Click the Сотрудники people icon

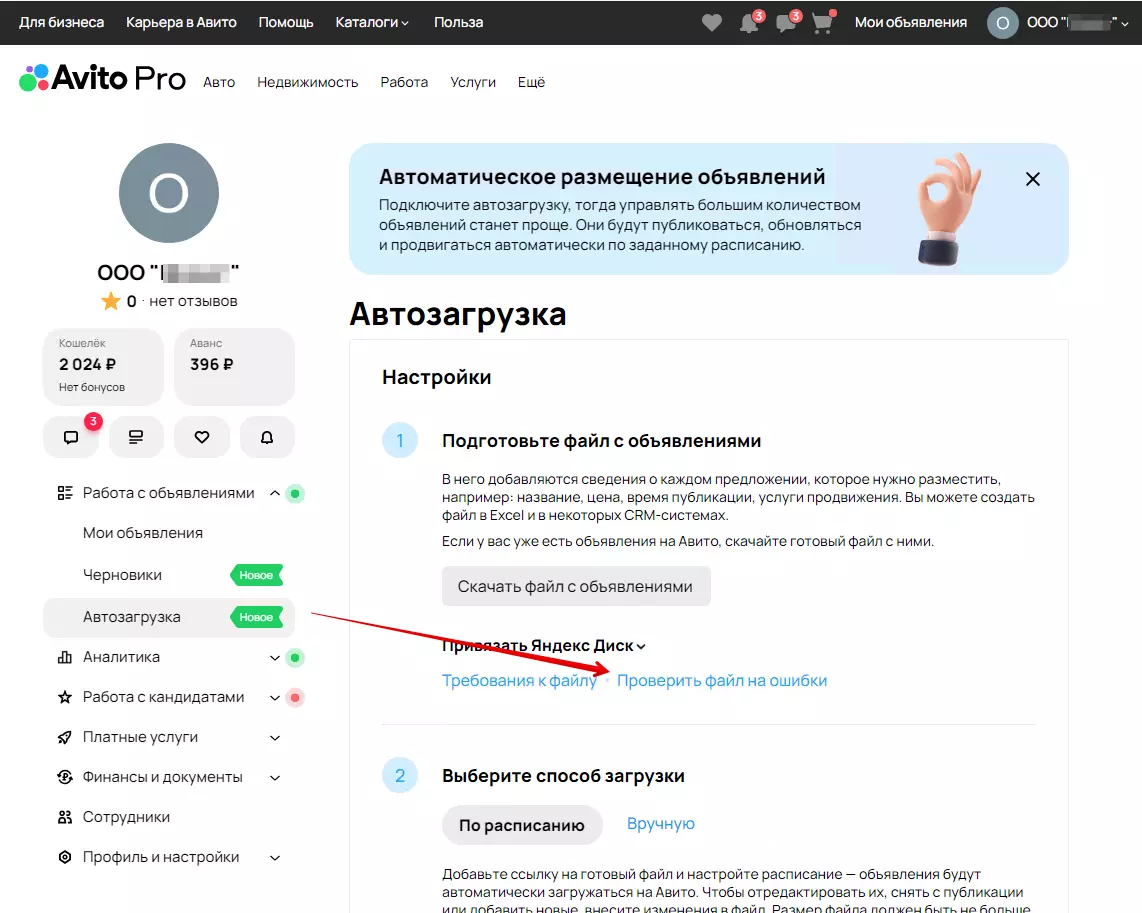(65, 817)
